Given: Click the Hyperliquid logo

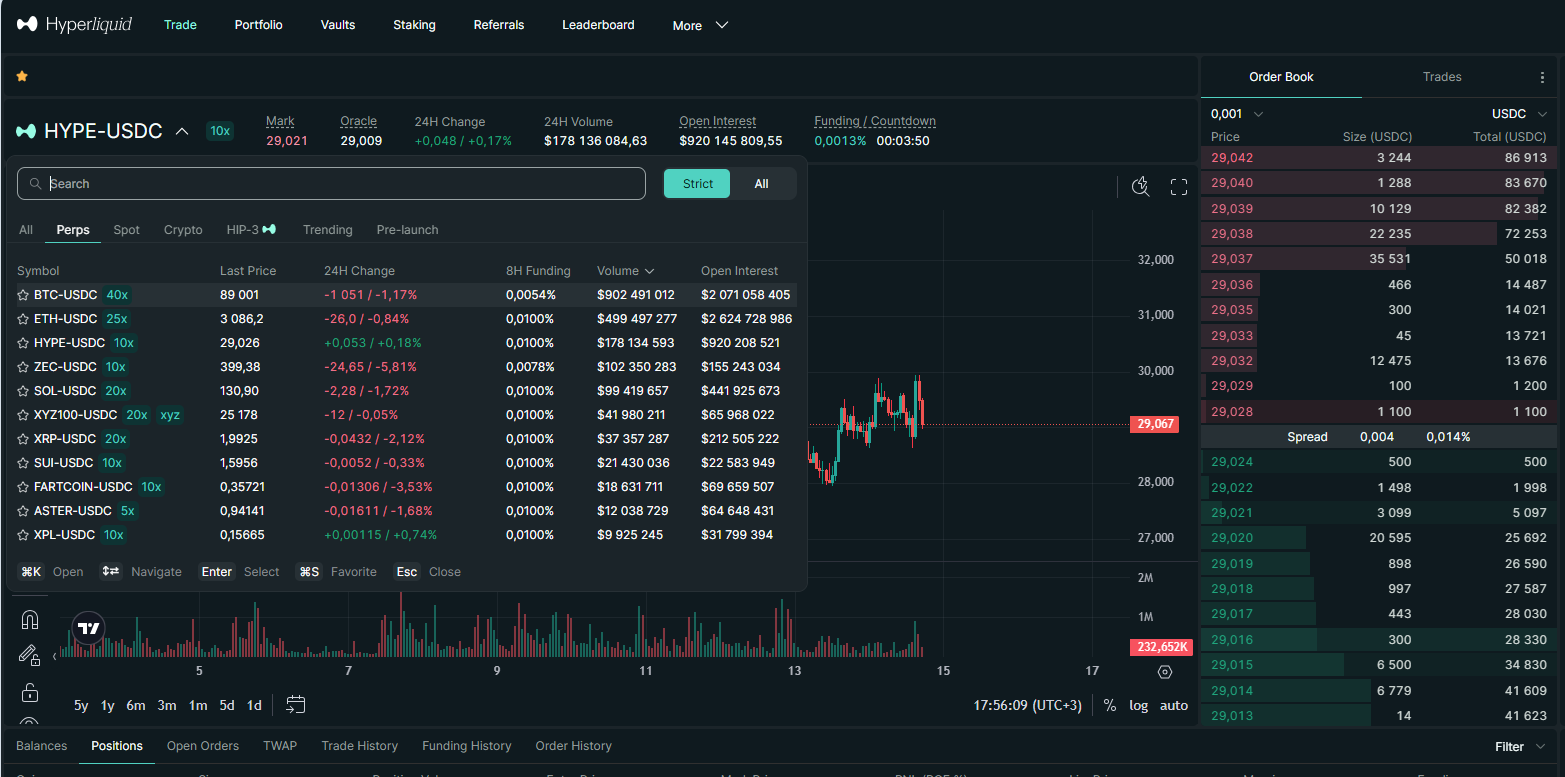Looking at the screenshot, I should [x=75, y=24].
